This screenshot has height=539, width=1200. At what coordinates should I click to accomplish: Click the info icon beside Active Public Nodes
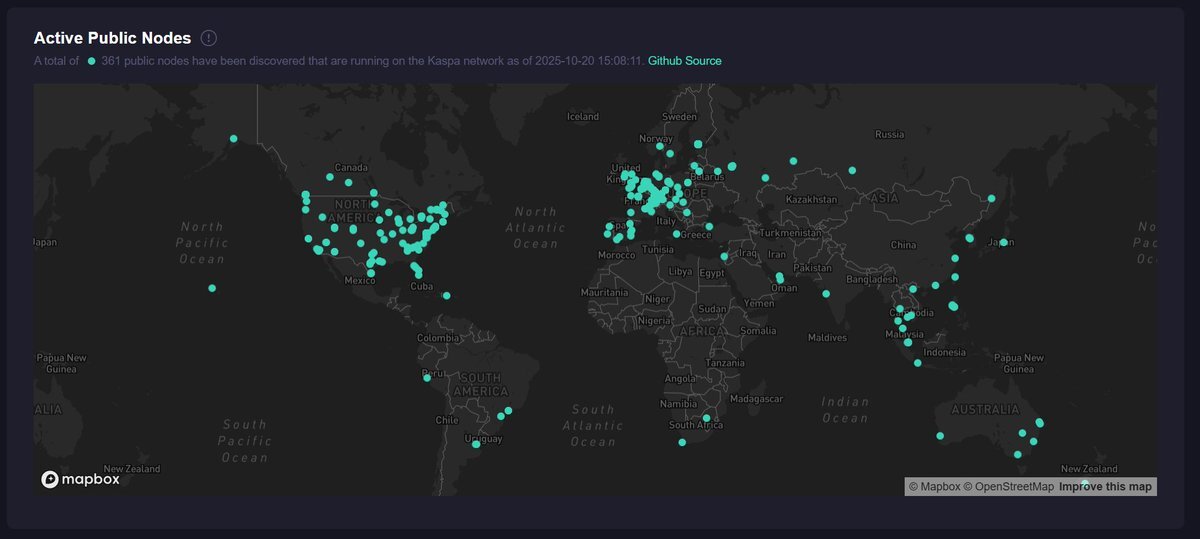pos(208,38)
